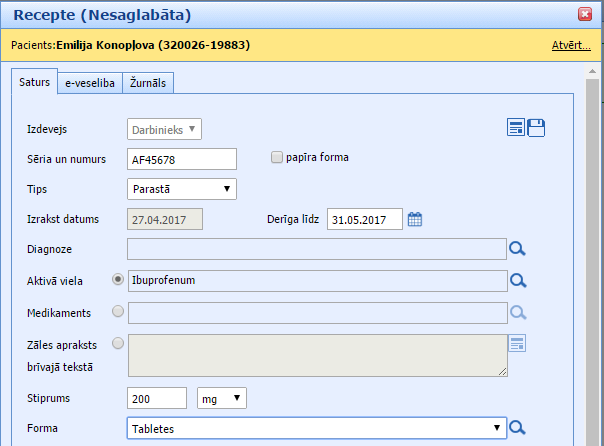Select the Medikaments radio button

click(x=119, y=312)
